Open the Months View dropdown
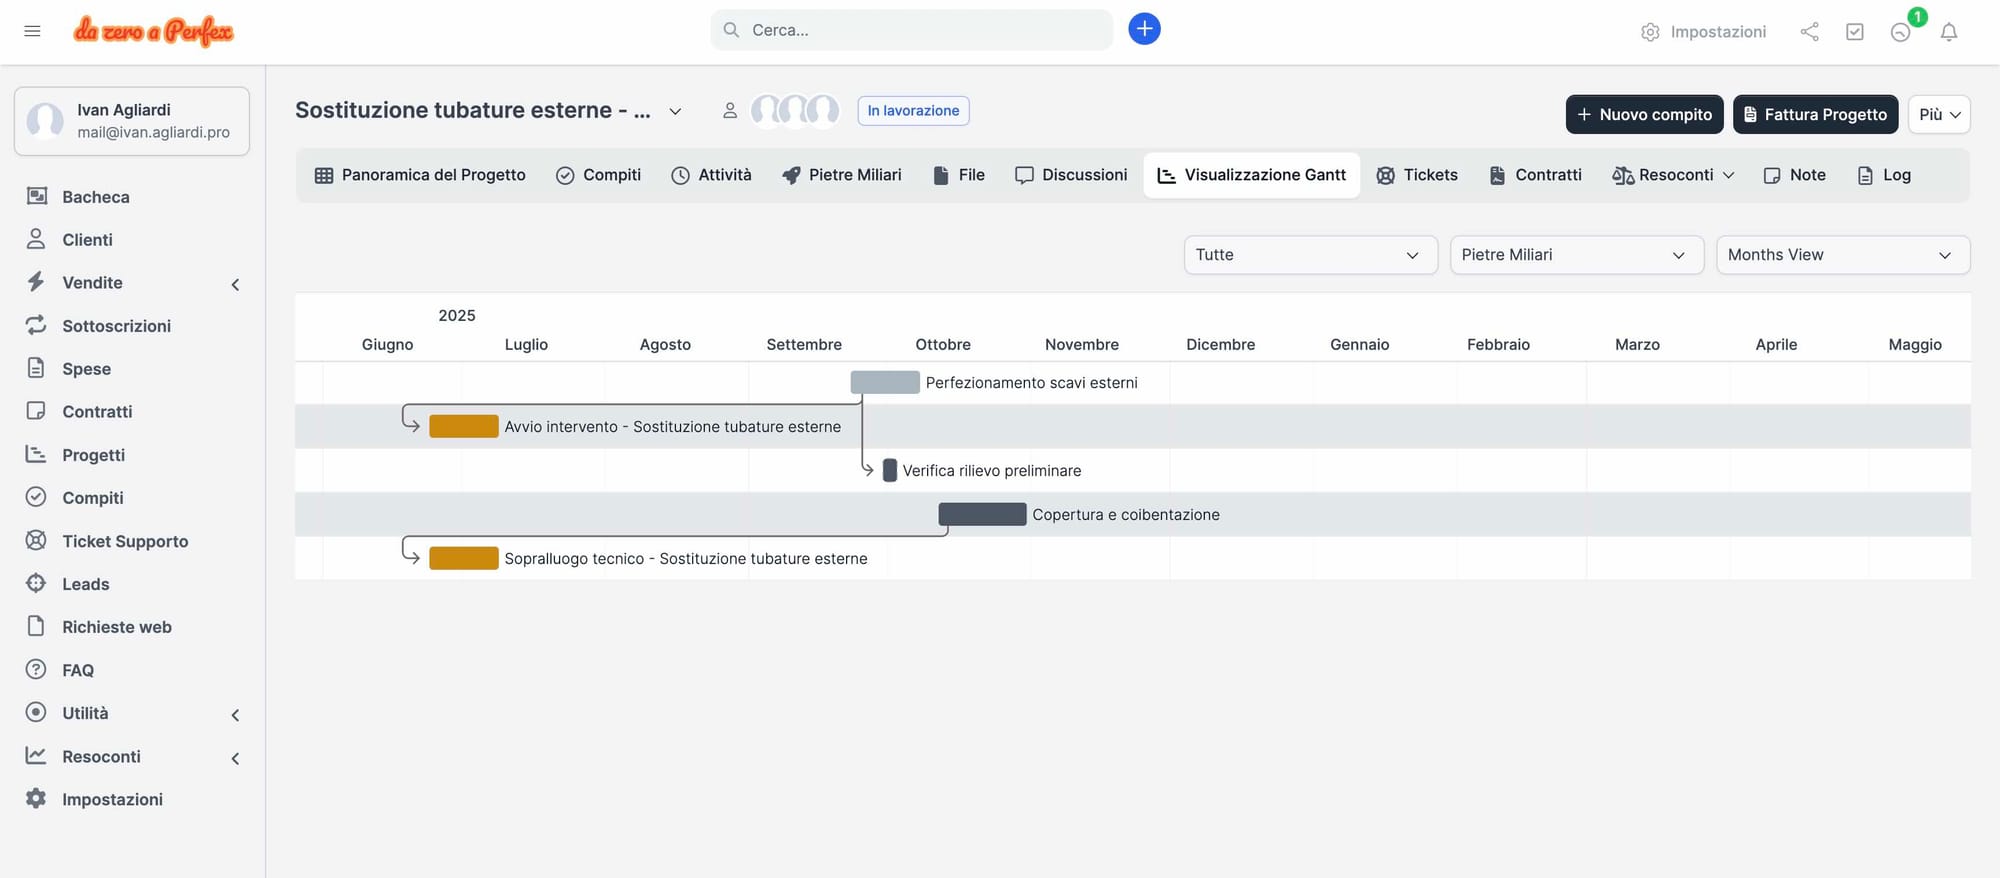2000x878 pixels. [x=1842, y=255]
